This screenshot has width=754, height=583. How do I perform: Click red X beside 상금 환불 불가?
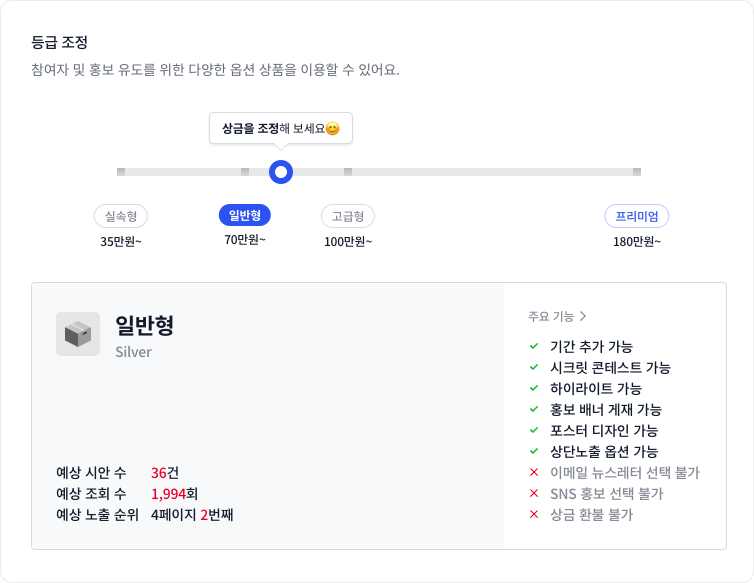[534, 514]
